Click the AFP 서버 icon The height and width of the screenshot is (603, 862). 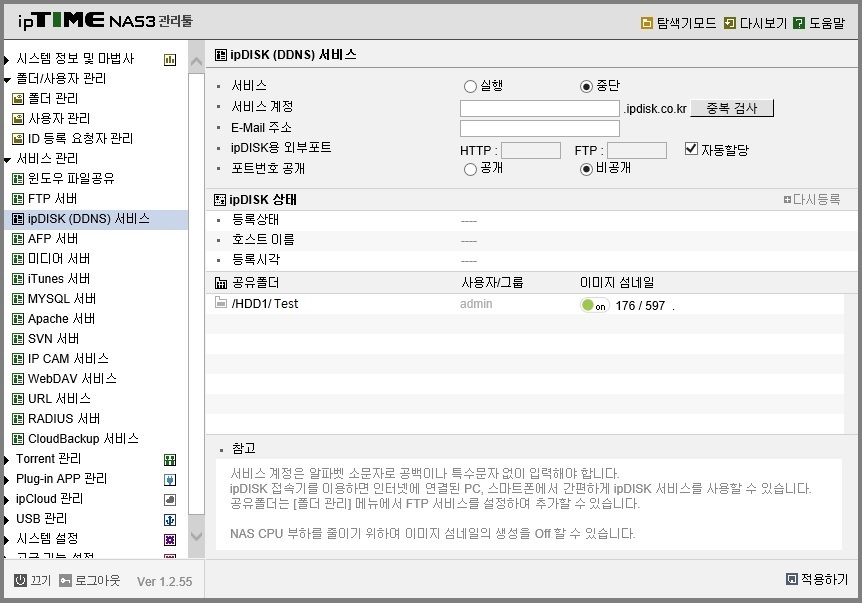18,239
